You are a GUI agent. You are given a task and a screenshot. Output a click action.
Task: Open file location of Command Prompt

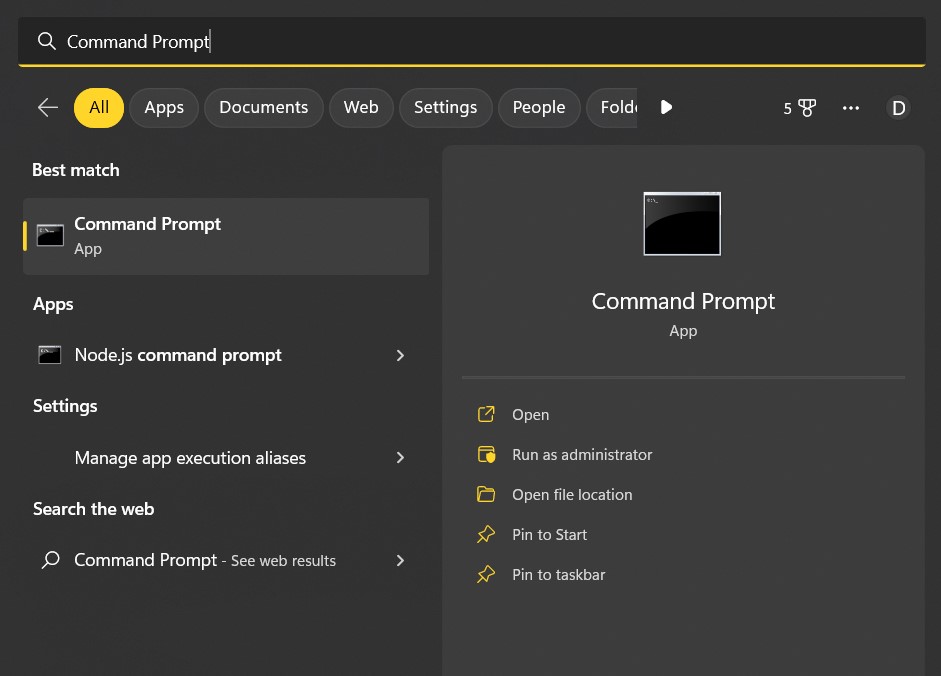(571, 494)
